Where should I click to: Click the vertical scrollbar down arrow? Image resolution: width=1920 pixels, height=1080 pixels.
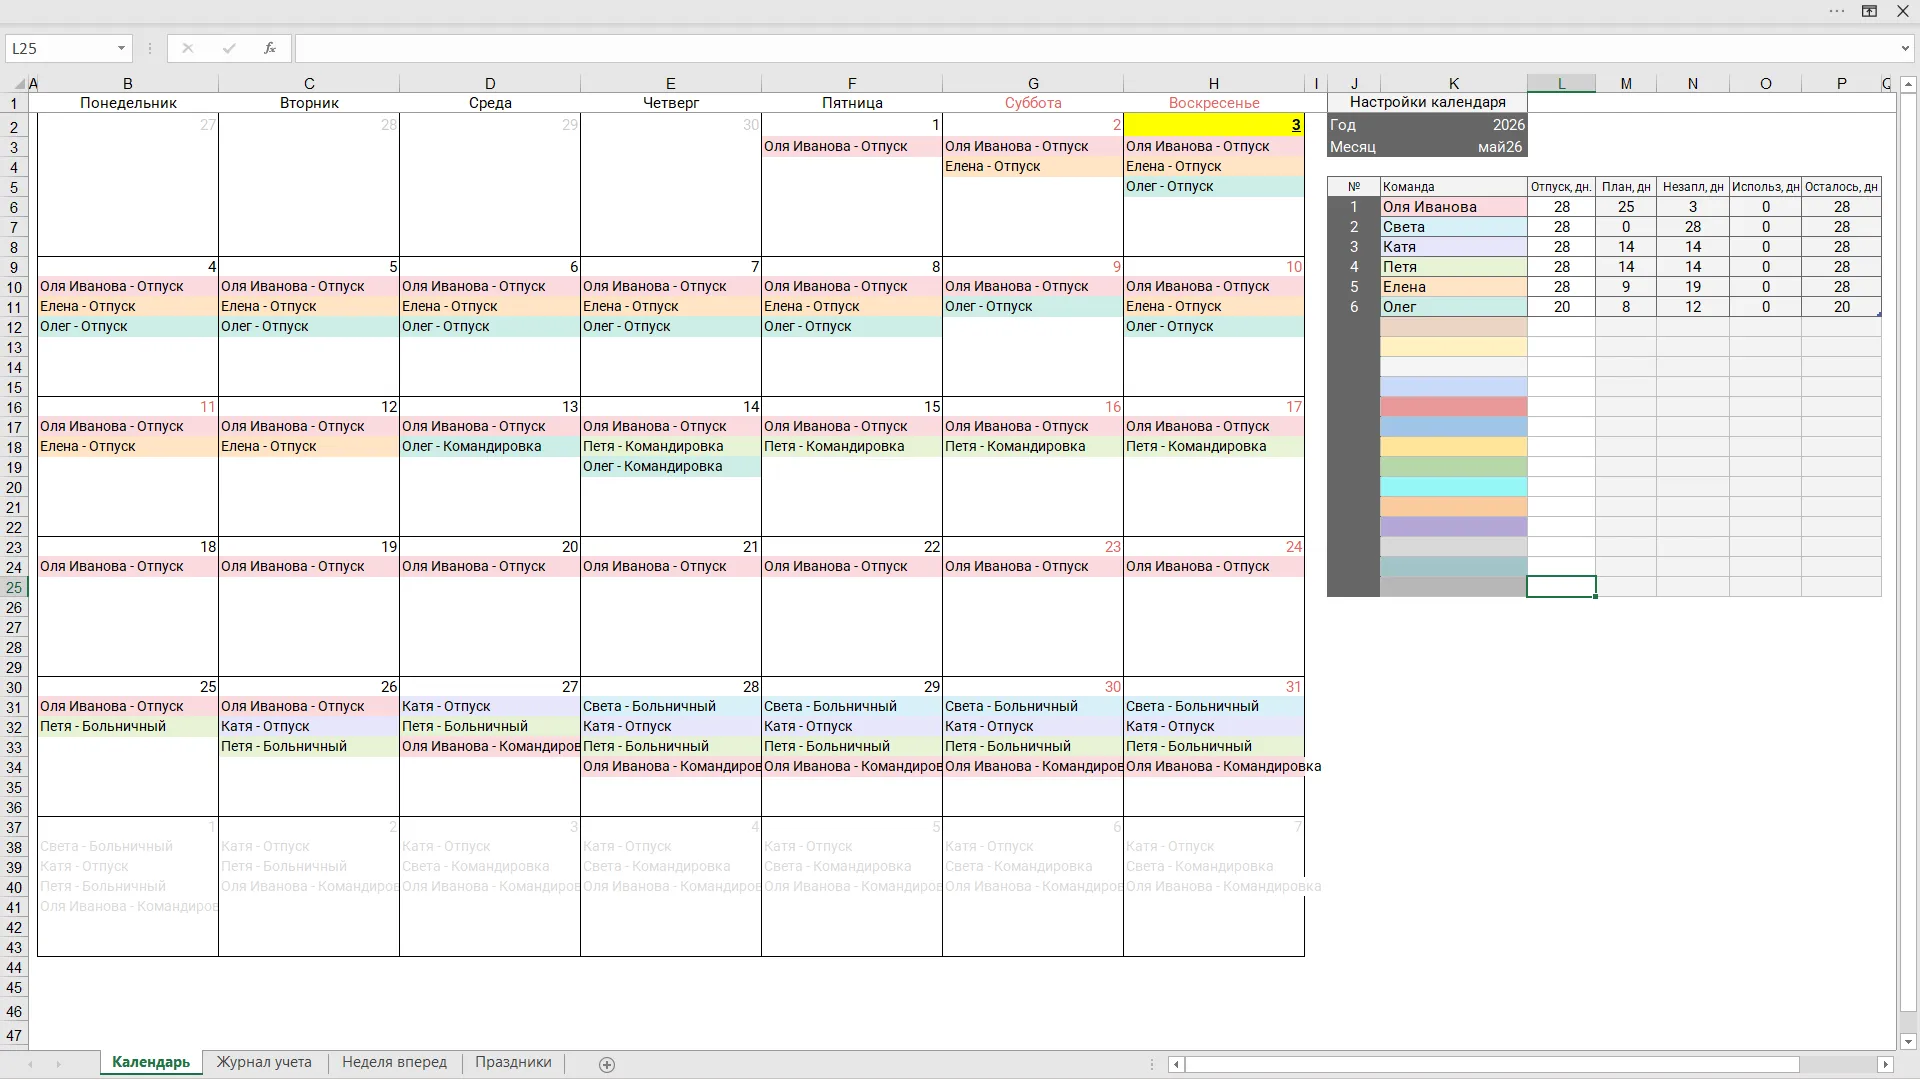click(x=1907, y=1041)
